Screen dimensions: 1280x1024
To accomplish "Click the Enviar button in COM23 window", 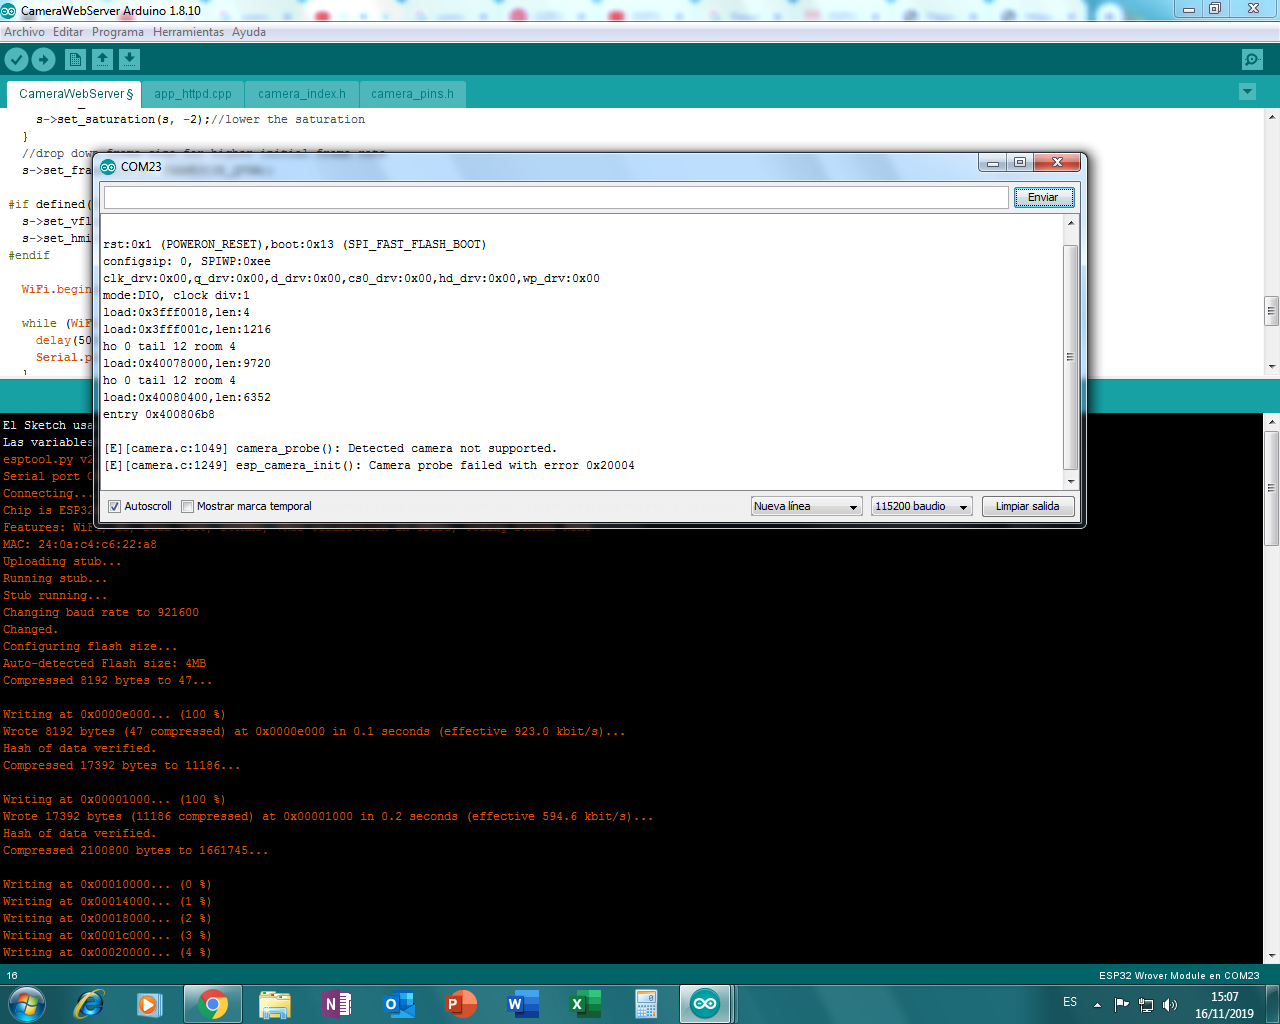I will point(1043,197).
